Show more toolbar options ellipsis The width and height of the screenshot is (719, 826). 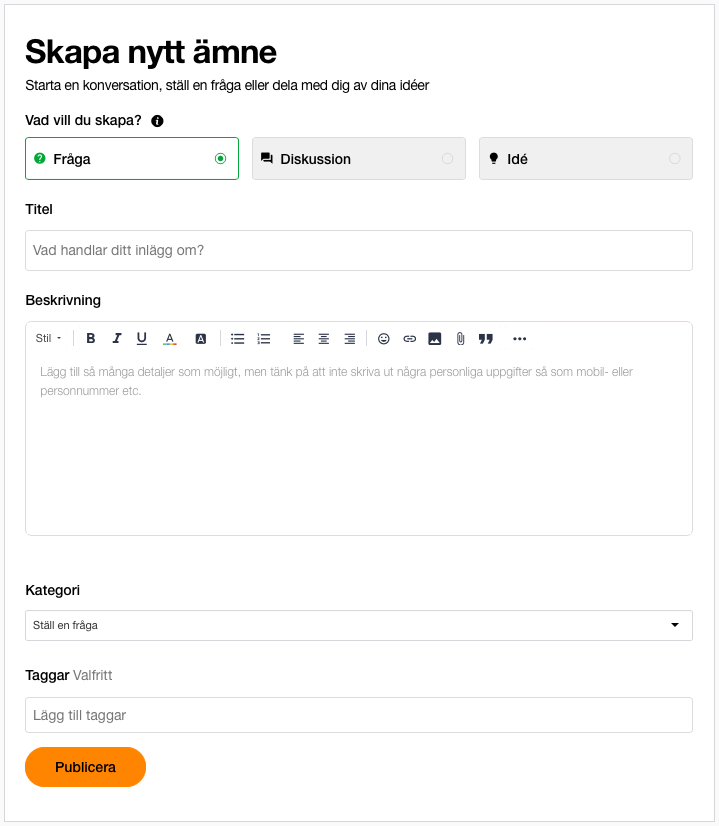[519, 339]
